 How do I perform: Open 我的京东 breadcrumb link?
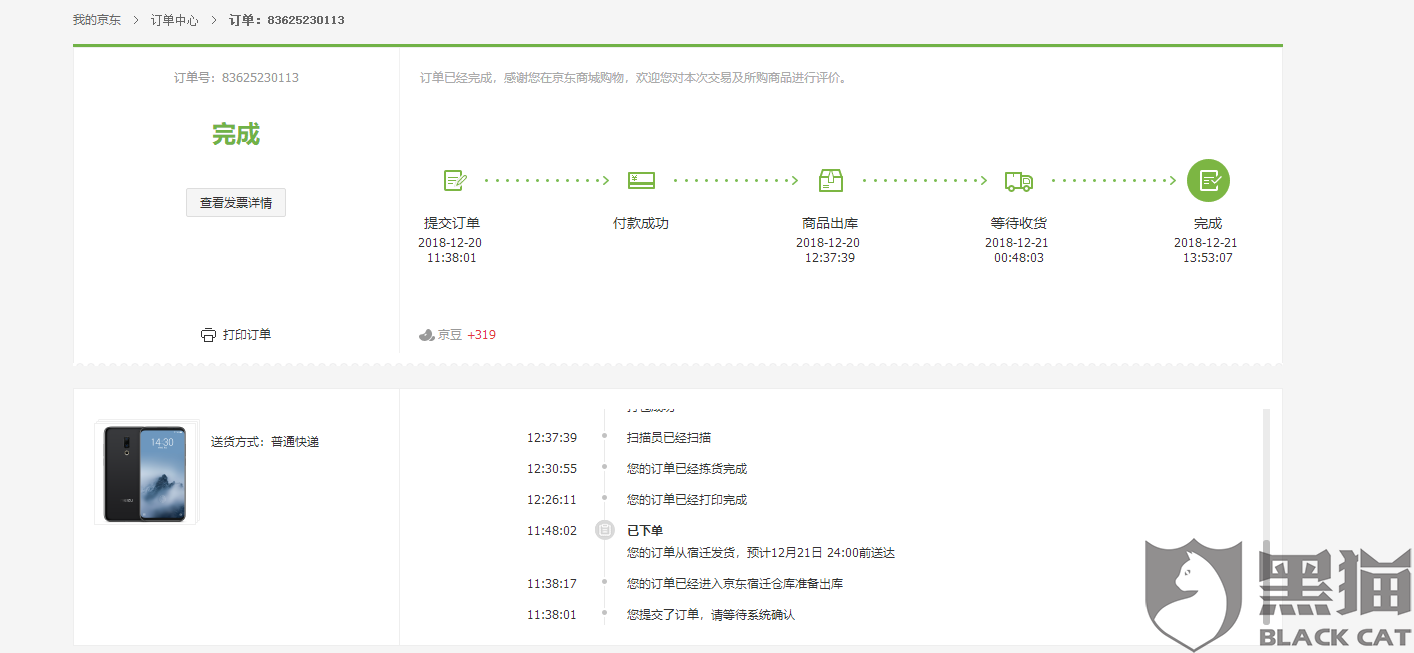click(x=97, y=20)
